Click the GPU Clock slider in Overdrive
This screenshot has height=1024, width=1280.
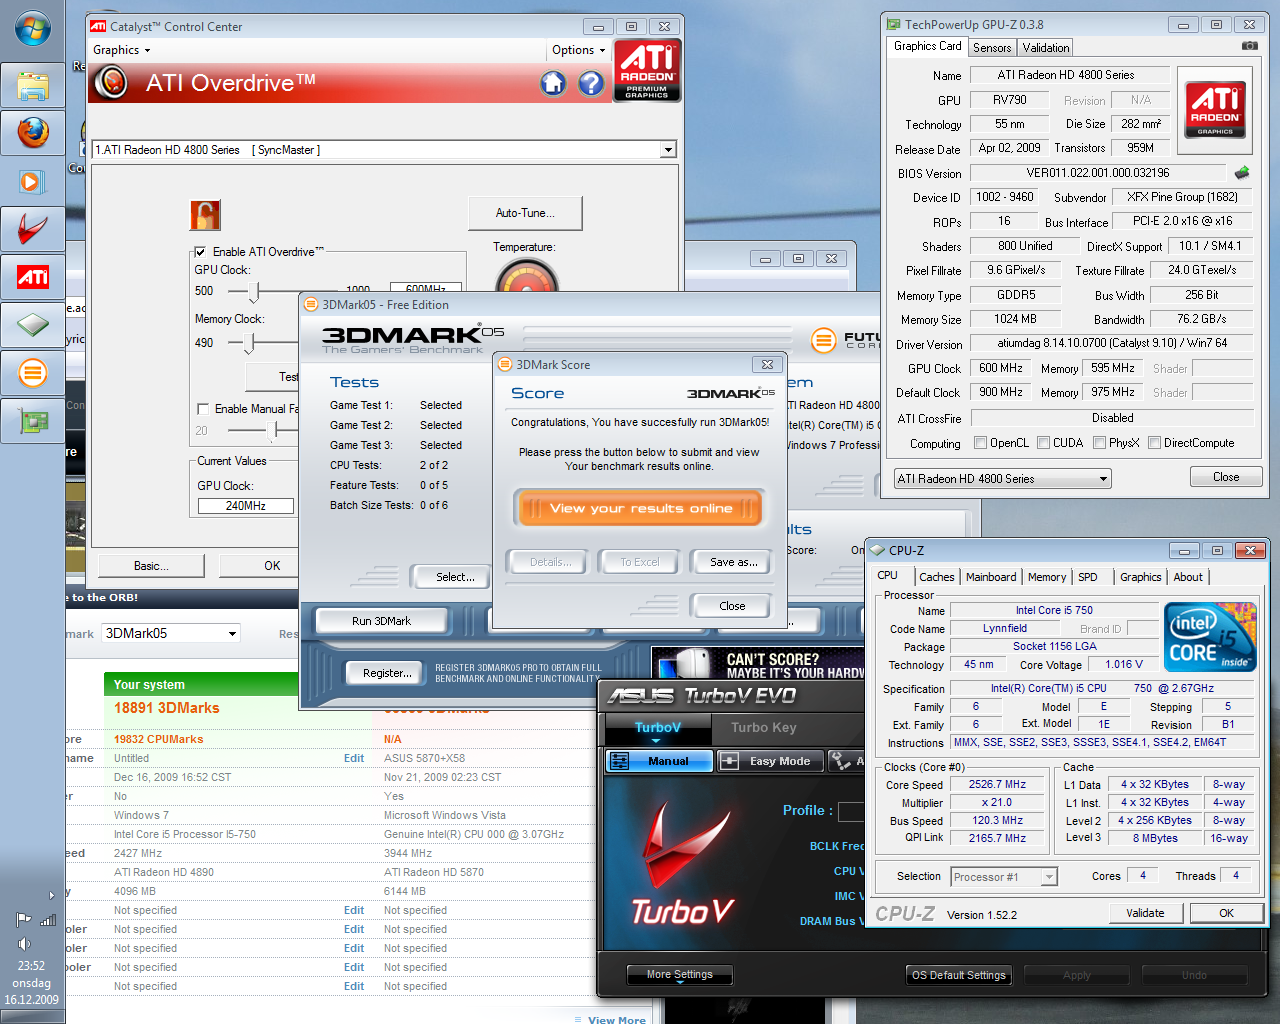point(254,291)
